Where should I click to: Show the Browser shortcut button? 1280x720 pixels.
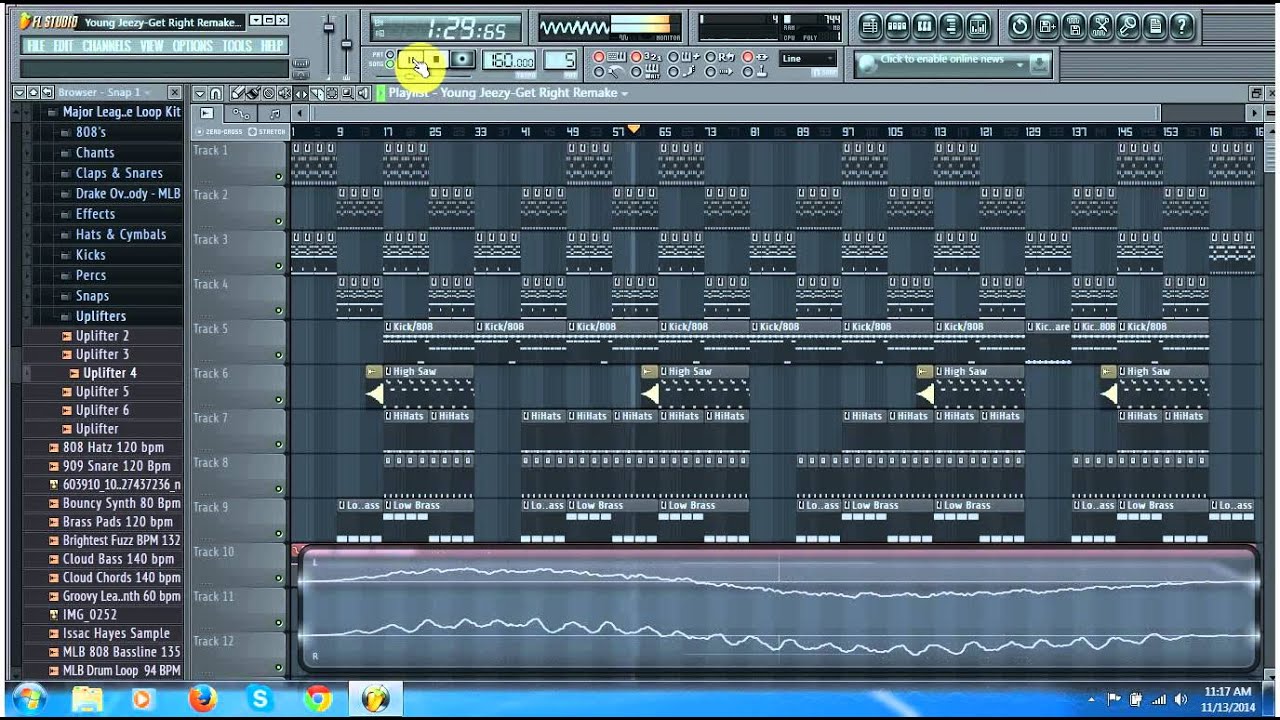(x=951, y=26)
